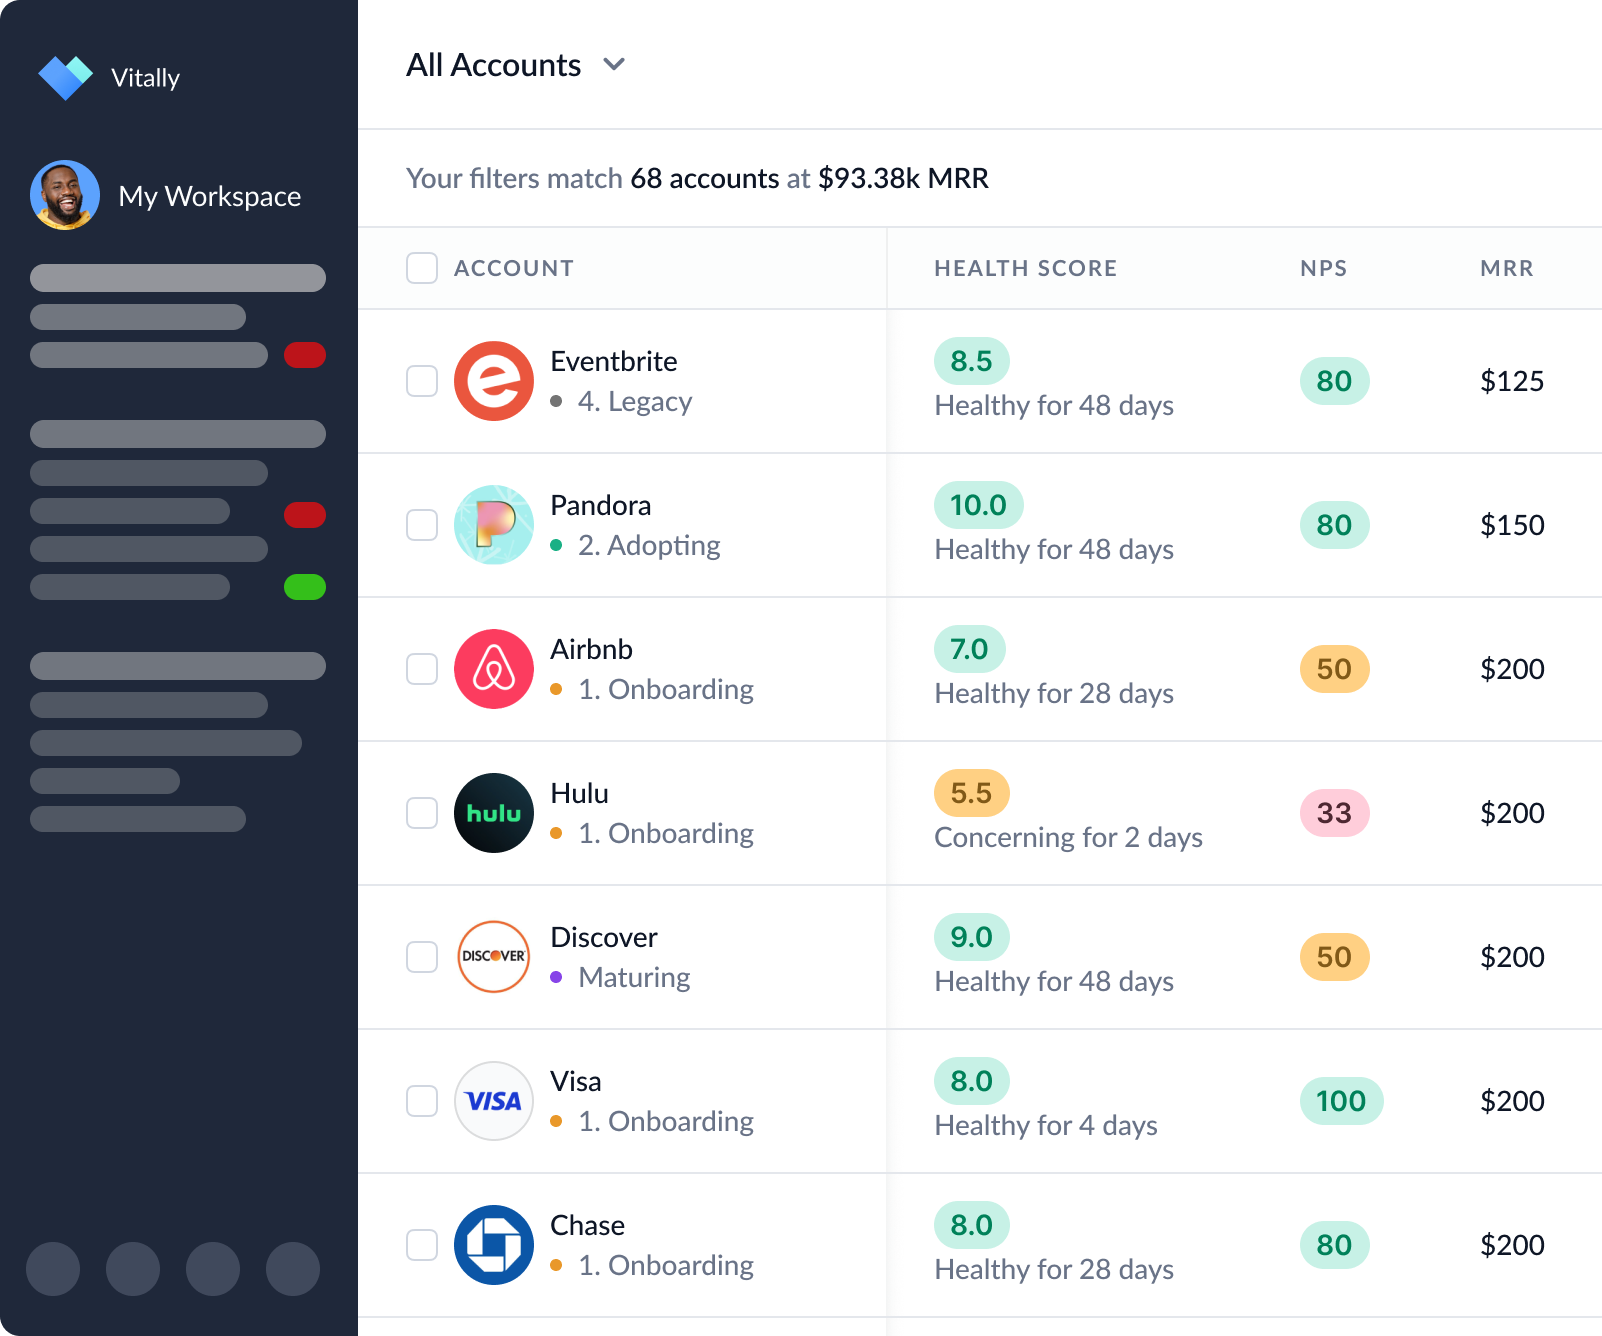The width and height of the screenshot is (1602, 1336).
Task: Click the Discover account logo
Action: pyautogui.click(x=494, y=957)
